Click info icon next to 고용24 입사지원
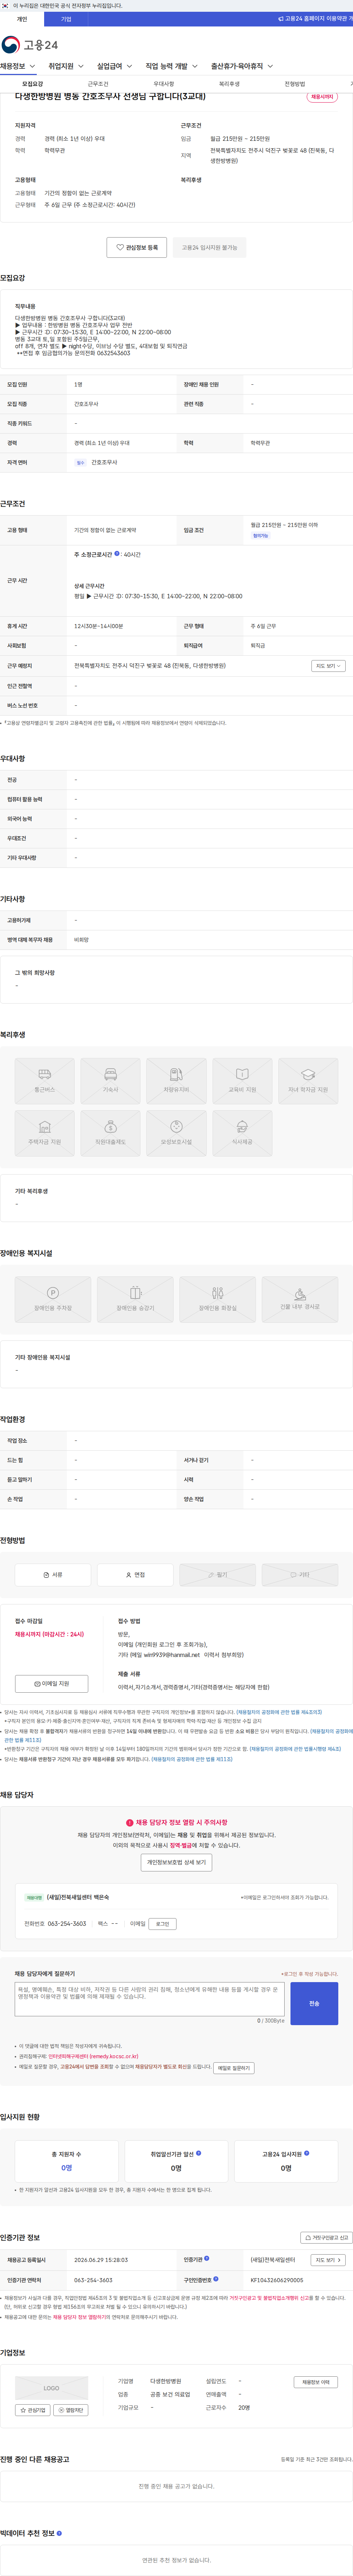This screenshot has height=2576, width=353. pos(306,2153)
